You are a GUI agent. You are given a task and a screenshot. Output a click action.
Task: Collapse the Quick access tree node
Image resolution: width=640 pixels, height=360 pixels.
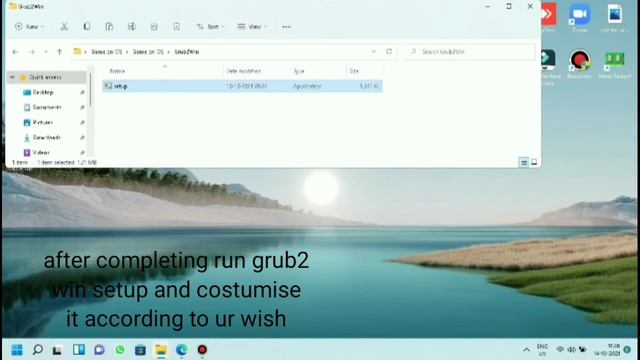pos(12,77)
